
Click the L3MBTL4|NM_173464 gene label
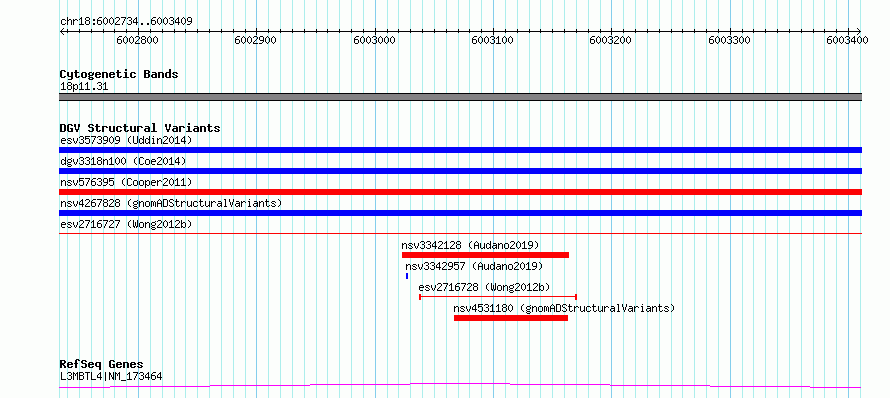(x=111, y=376)
